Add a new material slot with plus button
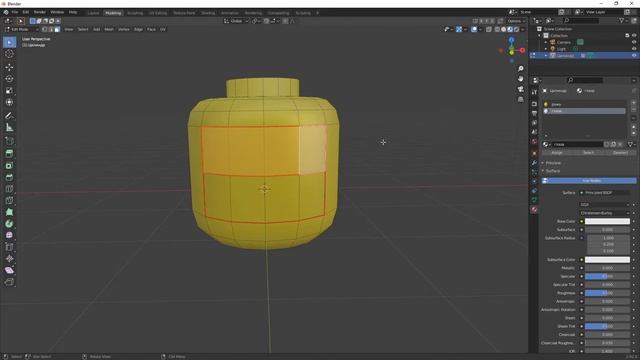The image size is (640, 360). [633, 103]
